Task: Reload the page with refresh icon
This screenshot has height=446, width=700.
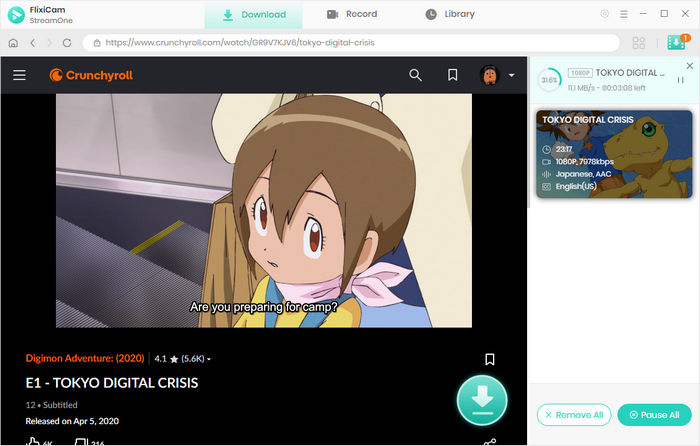Action: 67,43
